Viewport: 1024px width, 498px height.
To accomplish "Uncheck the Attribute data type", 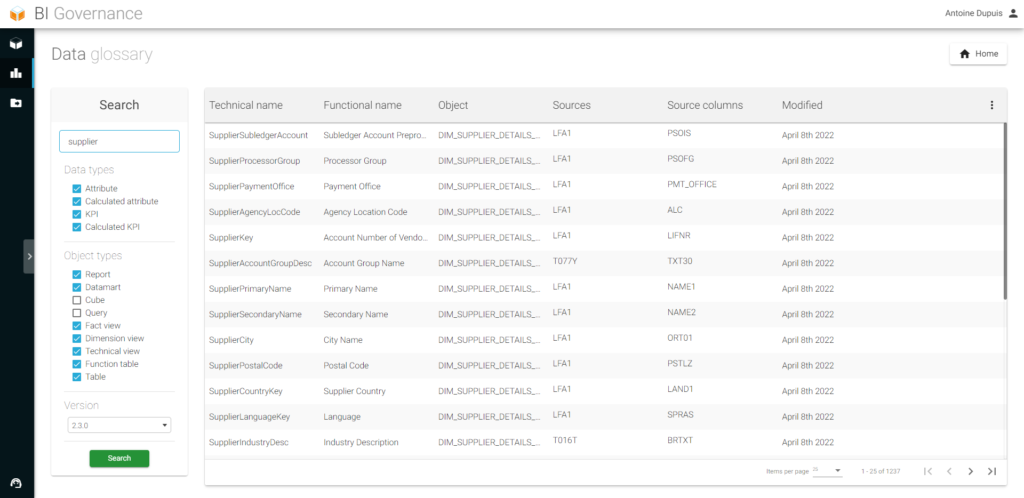I will coord(76,189).
